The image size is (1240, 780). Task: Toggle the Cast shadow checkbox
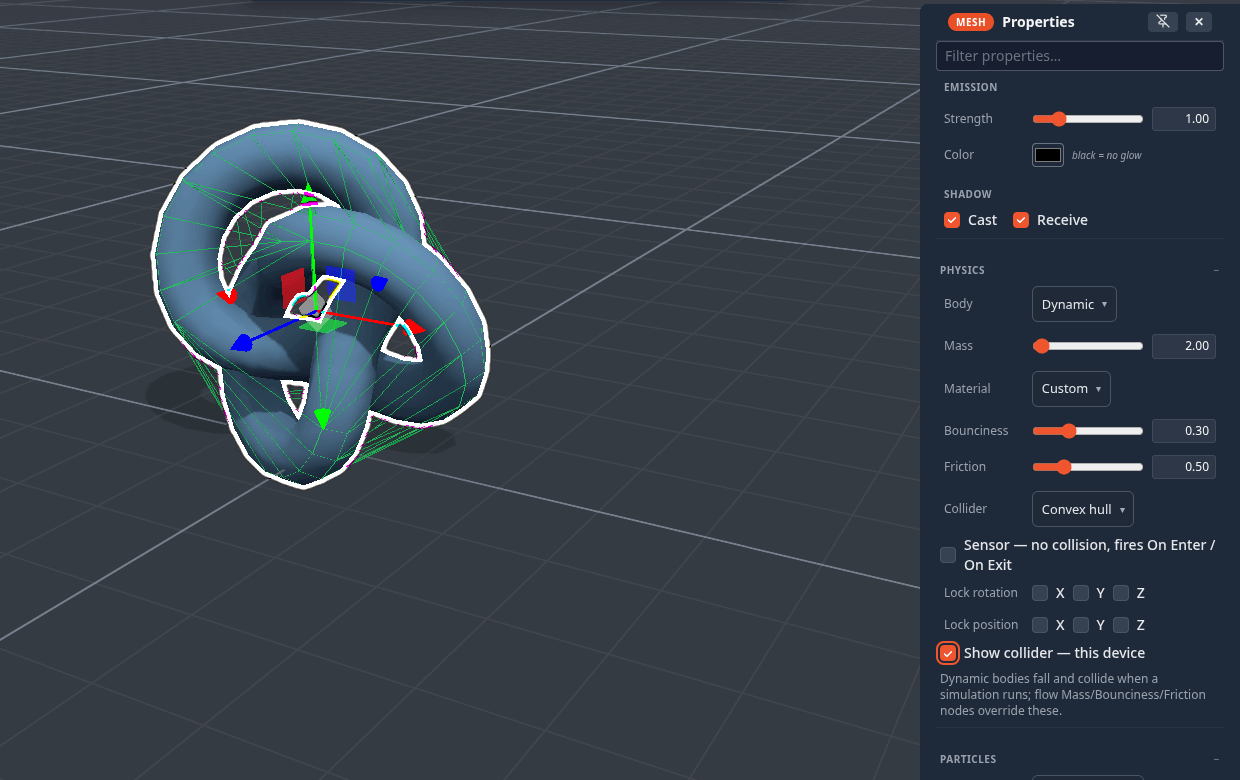952,220
